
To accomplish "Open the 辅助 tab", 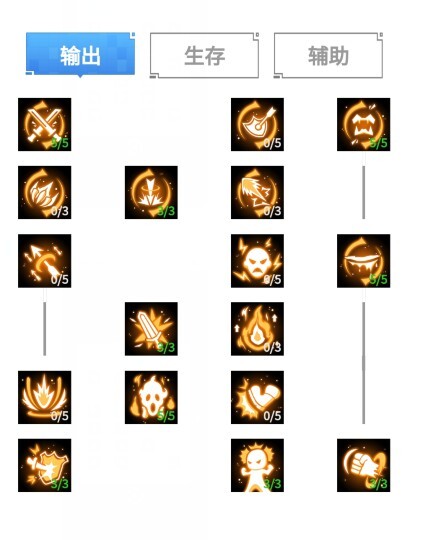I will click(328, 55).
